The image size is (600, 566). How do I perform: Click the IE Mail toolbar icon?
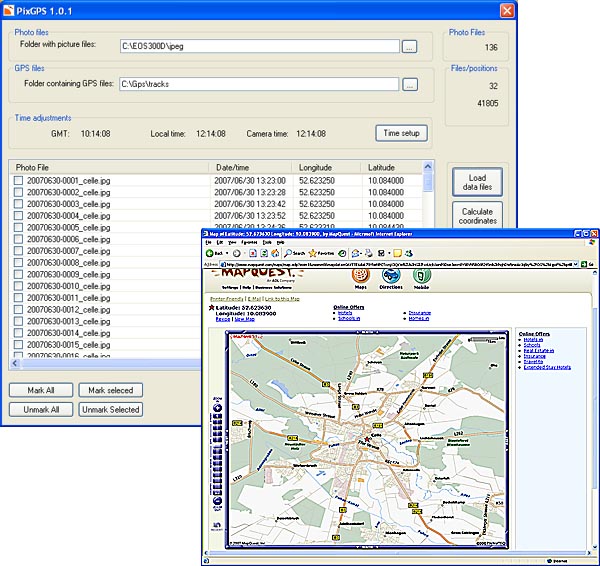point(355,253)
